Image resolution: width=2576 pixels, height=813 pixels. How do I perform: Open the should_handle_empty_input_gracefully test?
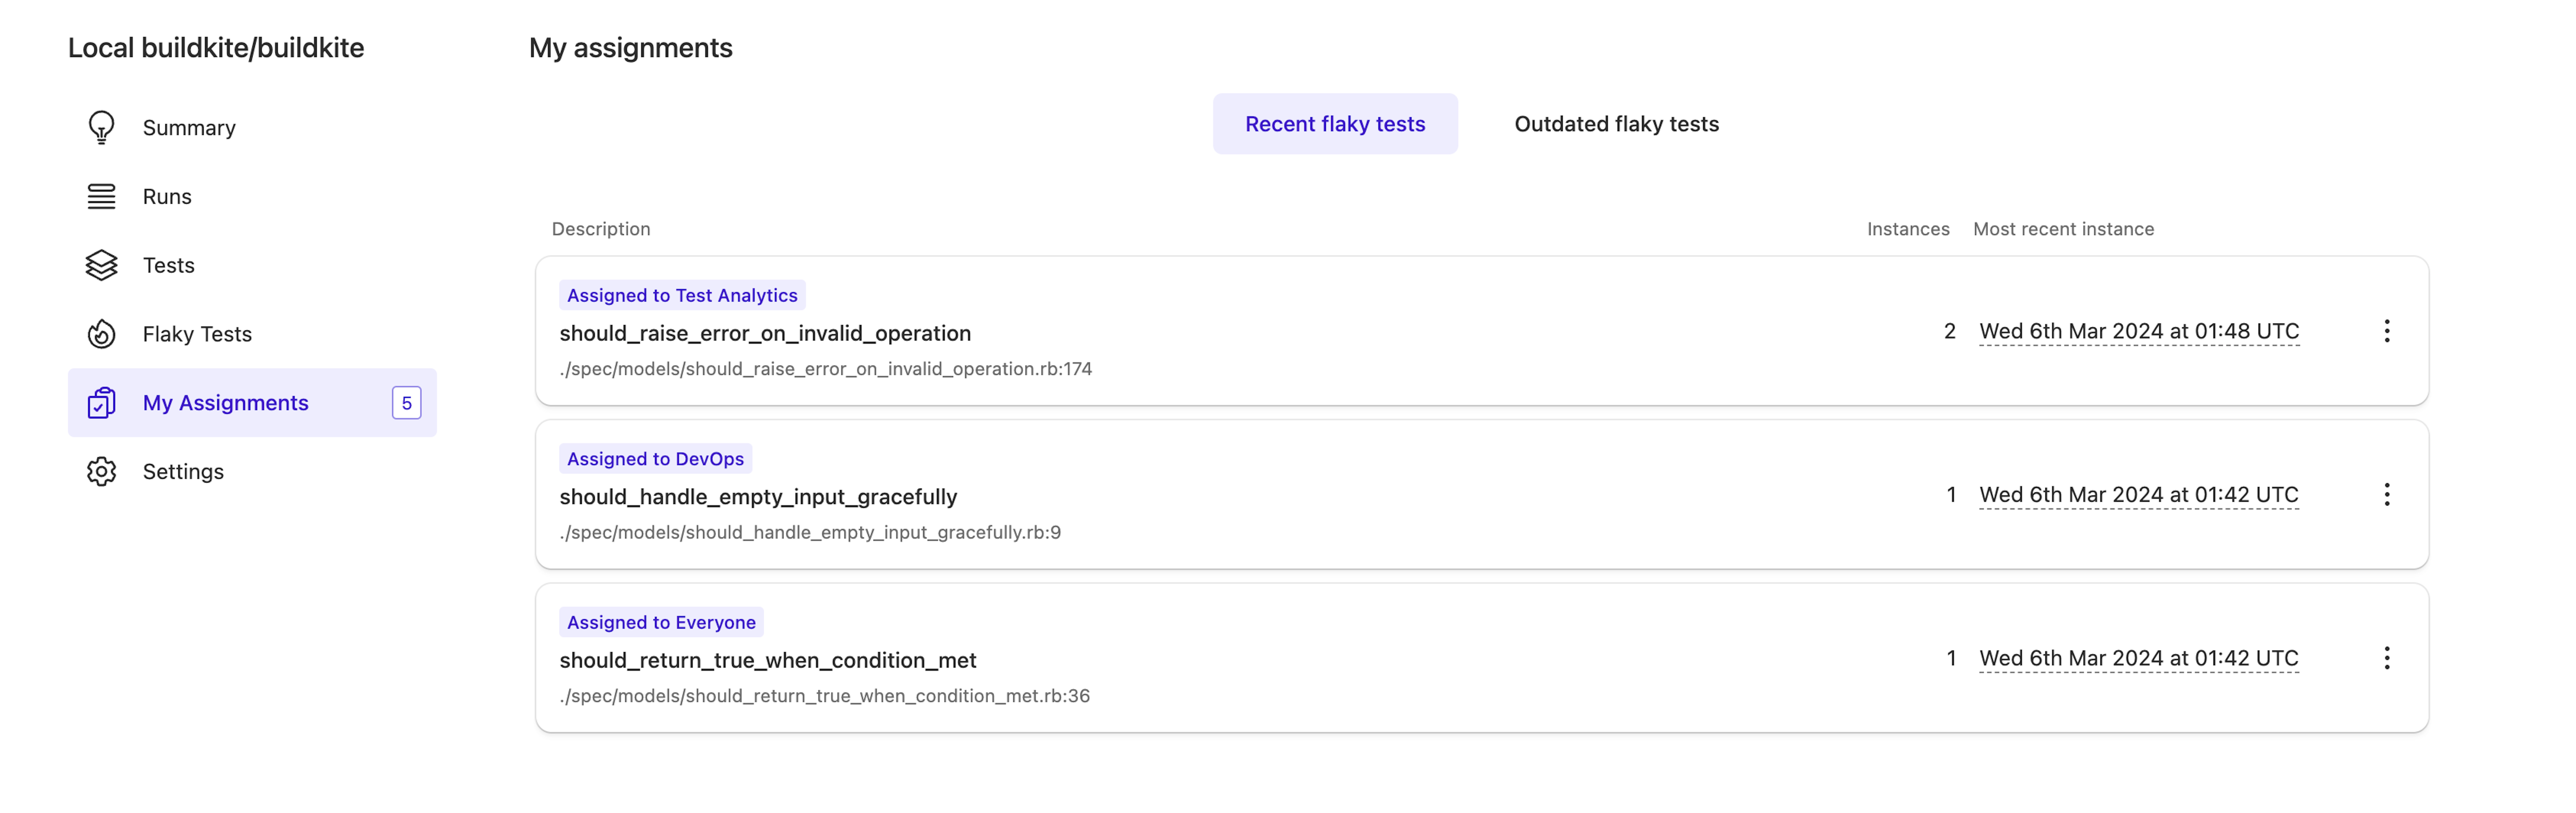click(x=758, y=496)
